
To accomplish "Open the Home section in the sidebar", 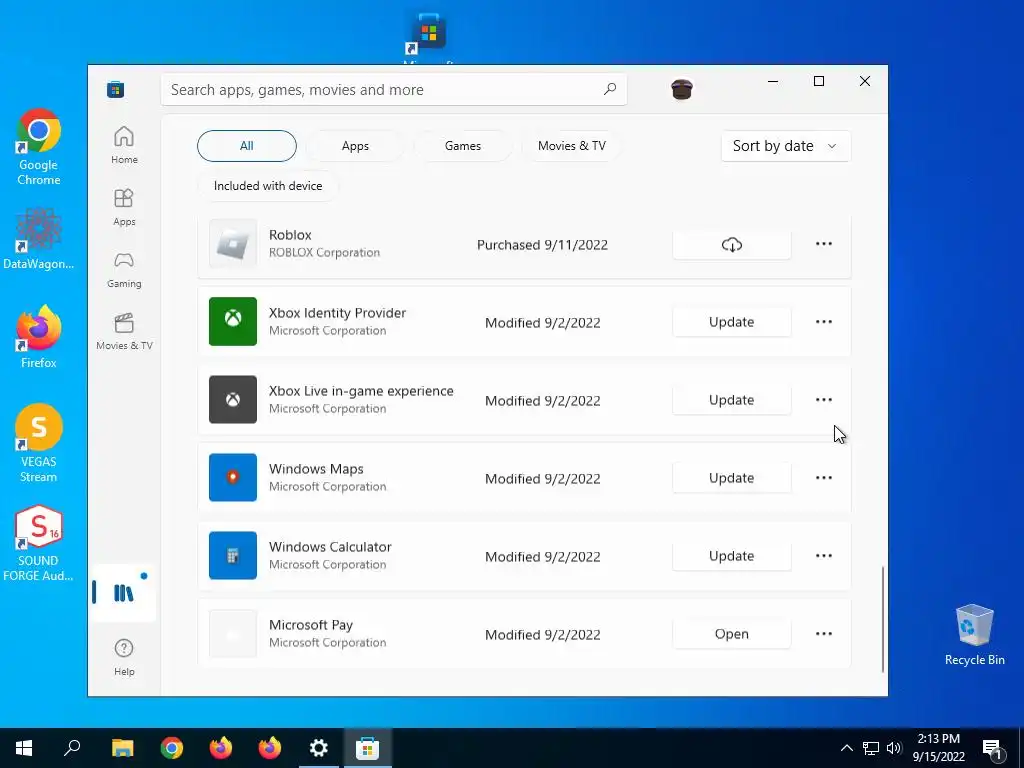I will tap(124, 145).
